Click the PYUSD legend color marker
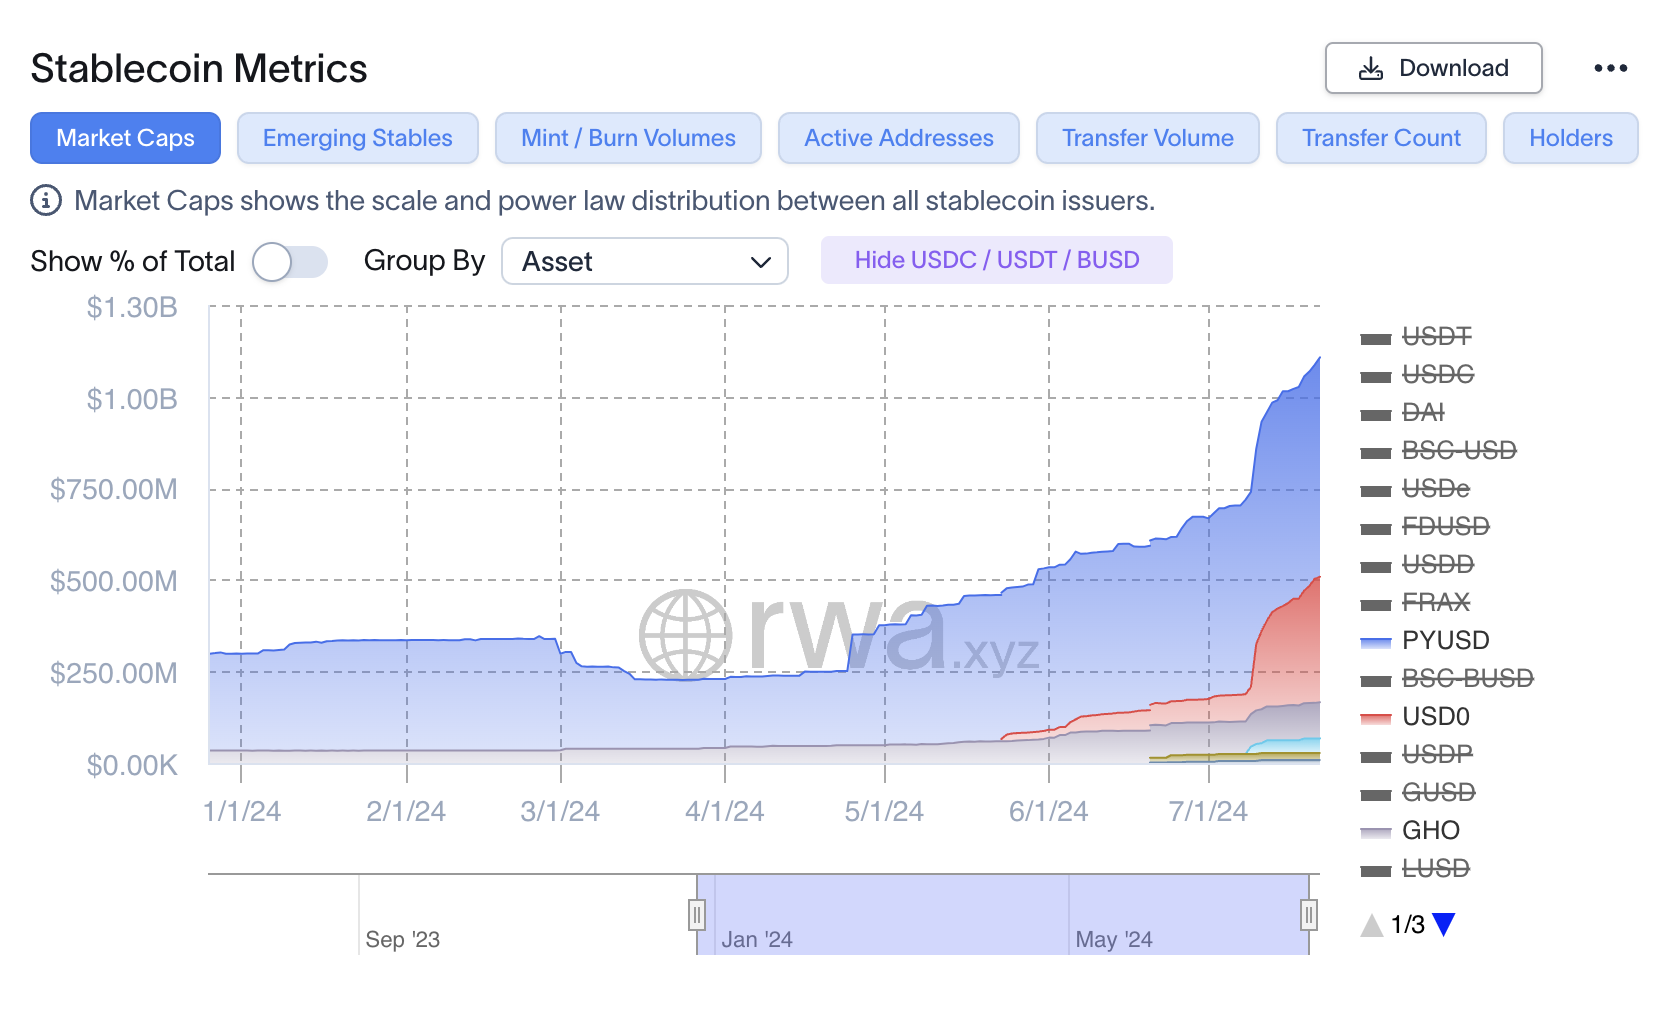The image size is (1678, 1018). tap(1376, 642)
